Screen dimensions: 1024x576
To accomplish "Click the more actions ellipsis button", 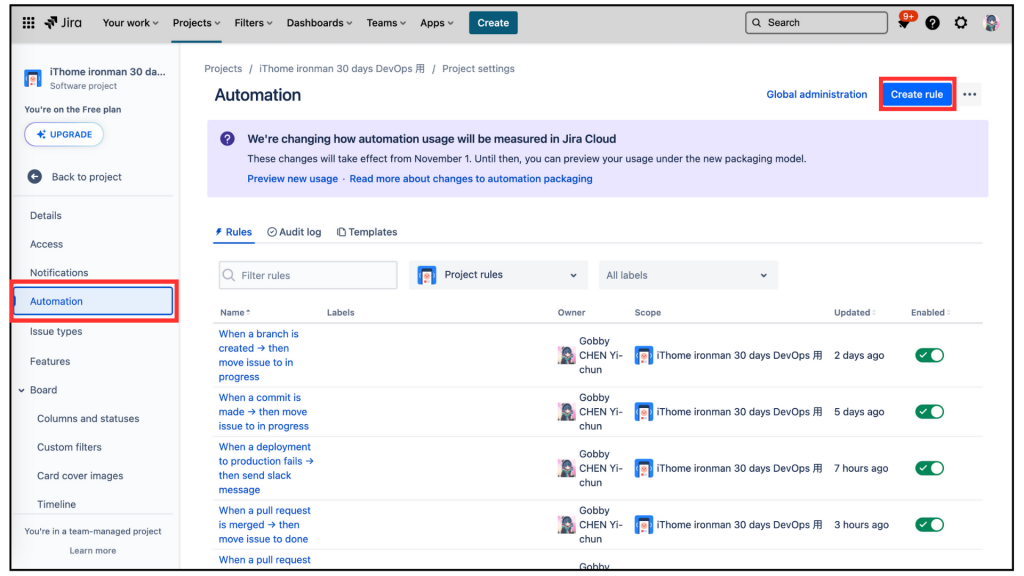I will (969, 95).
